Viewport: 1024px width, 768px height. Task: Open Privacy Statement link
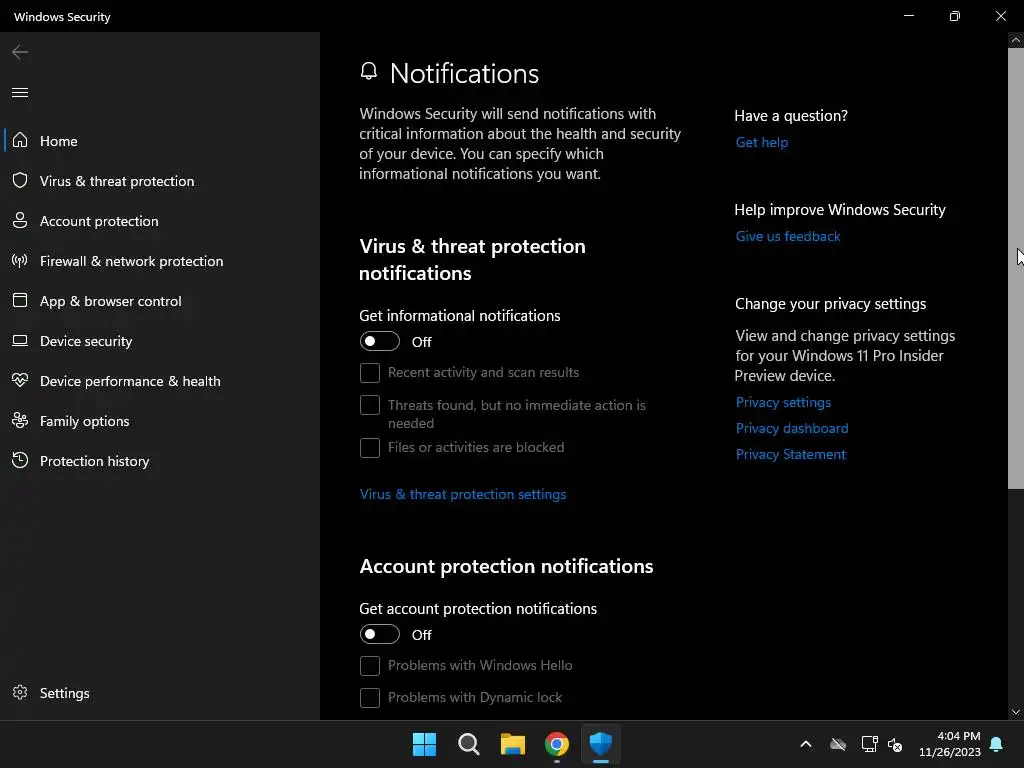[x=790, y=455]
